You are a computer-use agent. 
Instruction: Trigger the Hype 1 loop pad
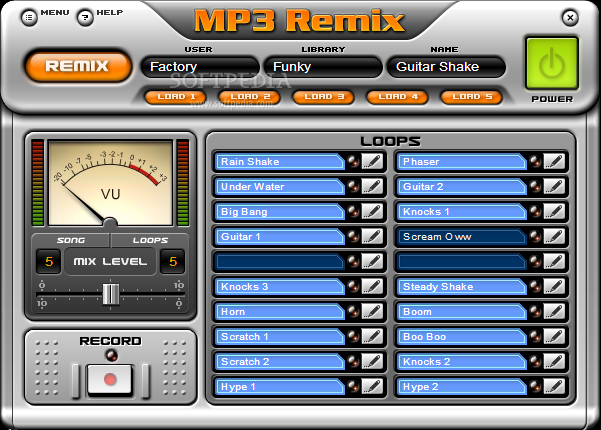(279, 386)
